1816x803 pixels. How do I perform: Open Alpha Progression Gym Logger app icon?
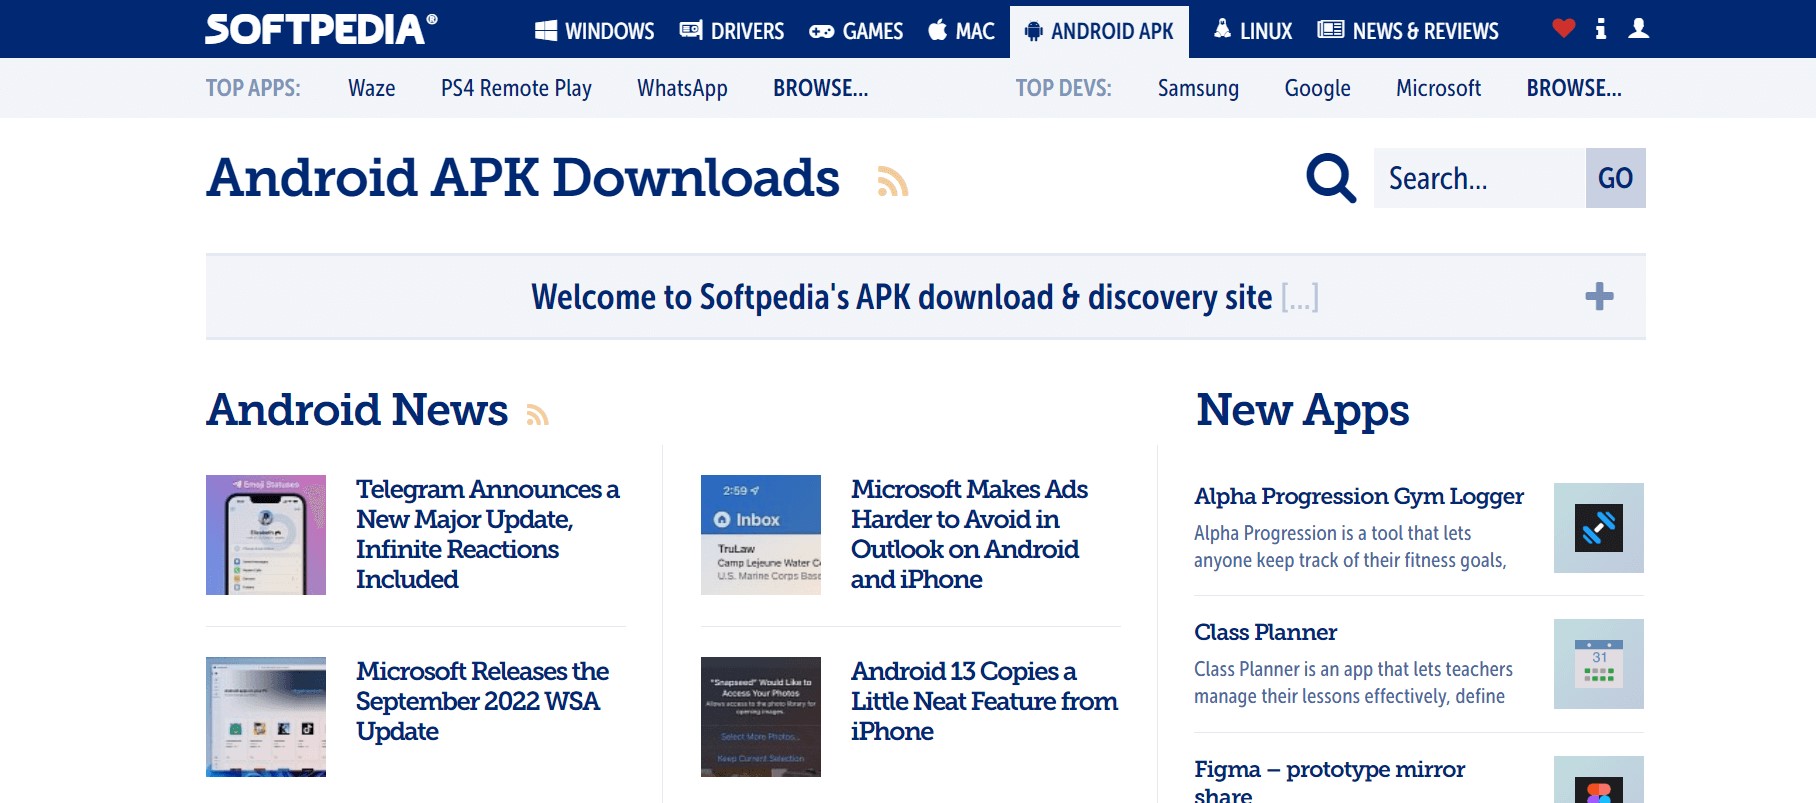[x=1598, y=528]
